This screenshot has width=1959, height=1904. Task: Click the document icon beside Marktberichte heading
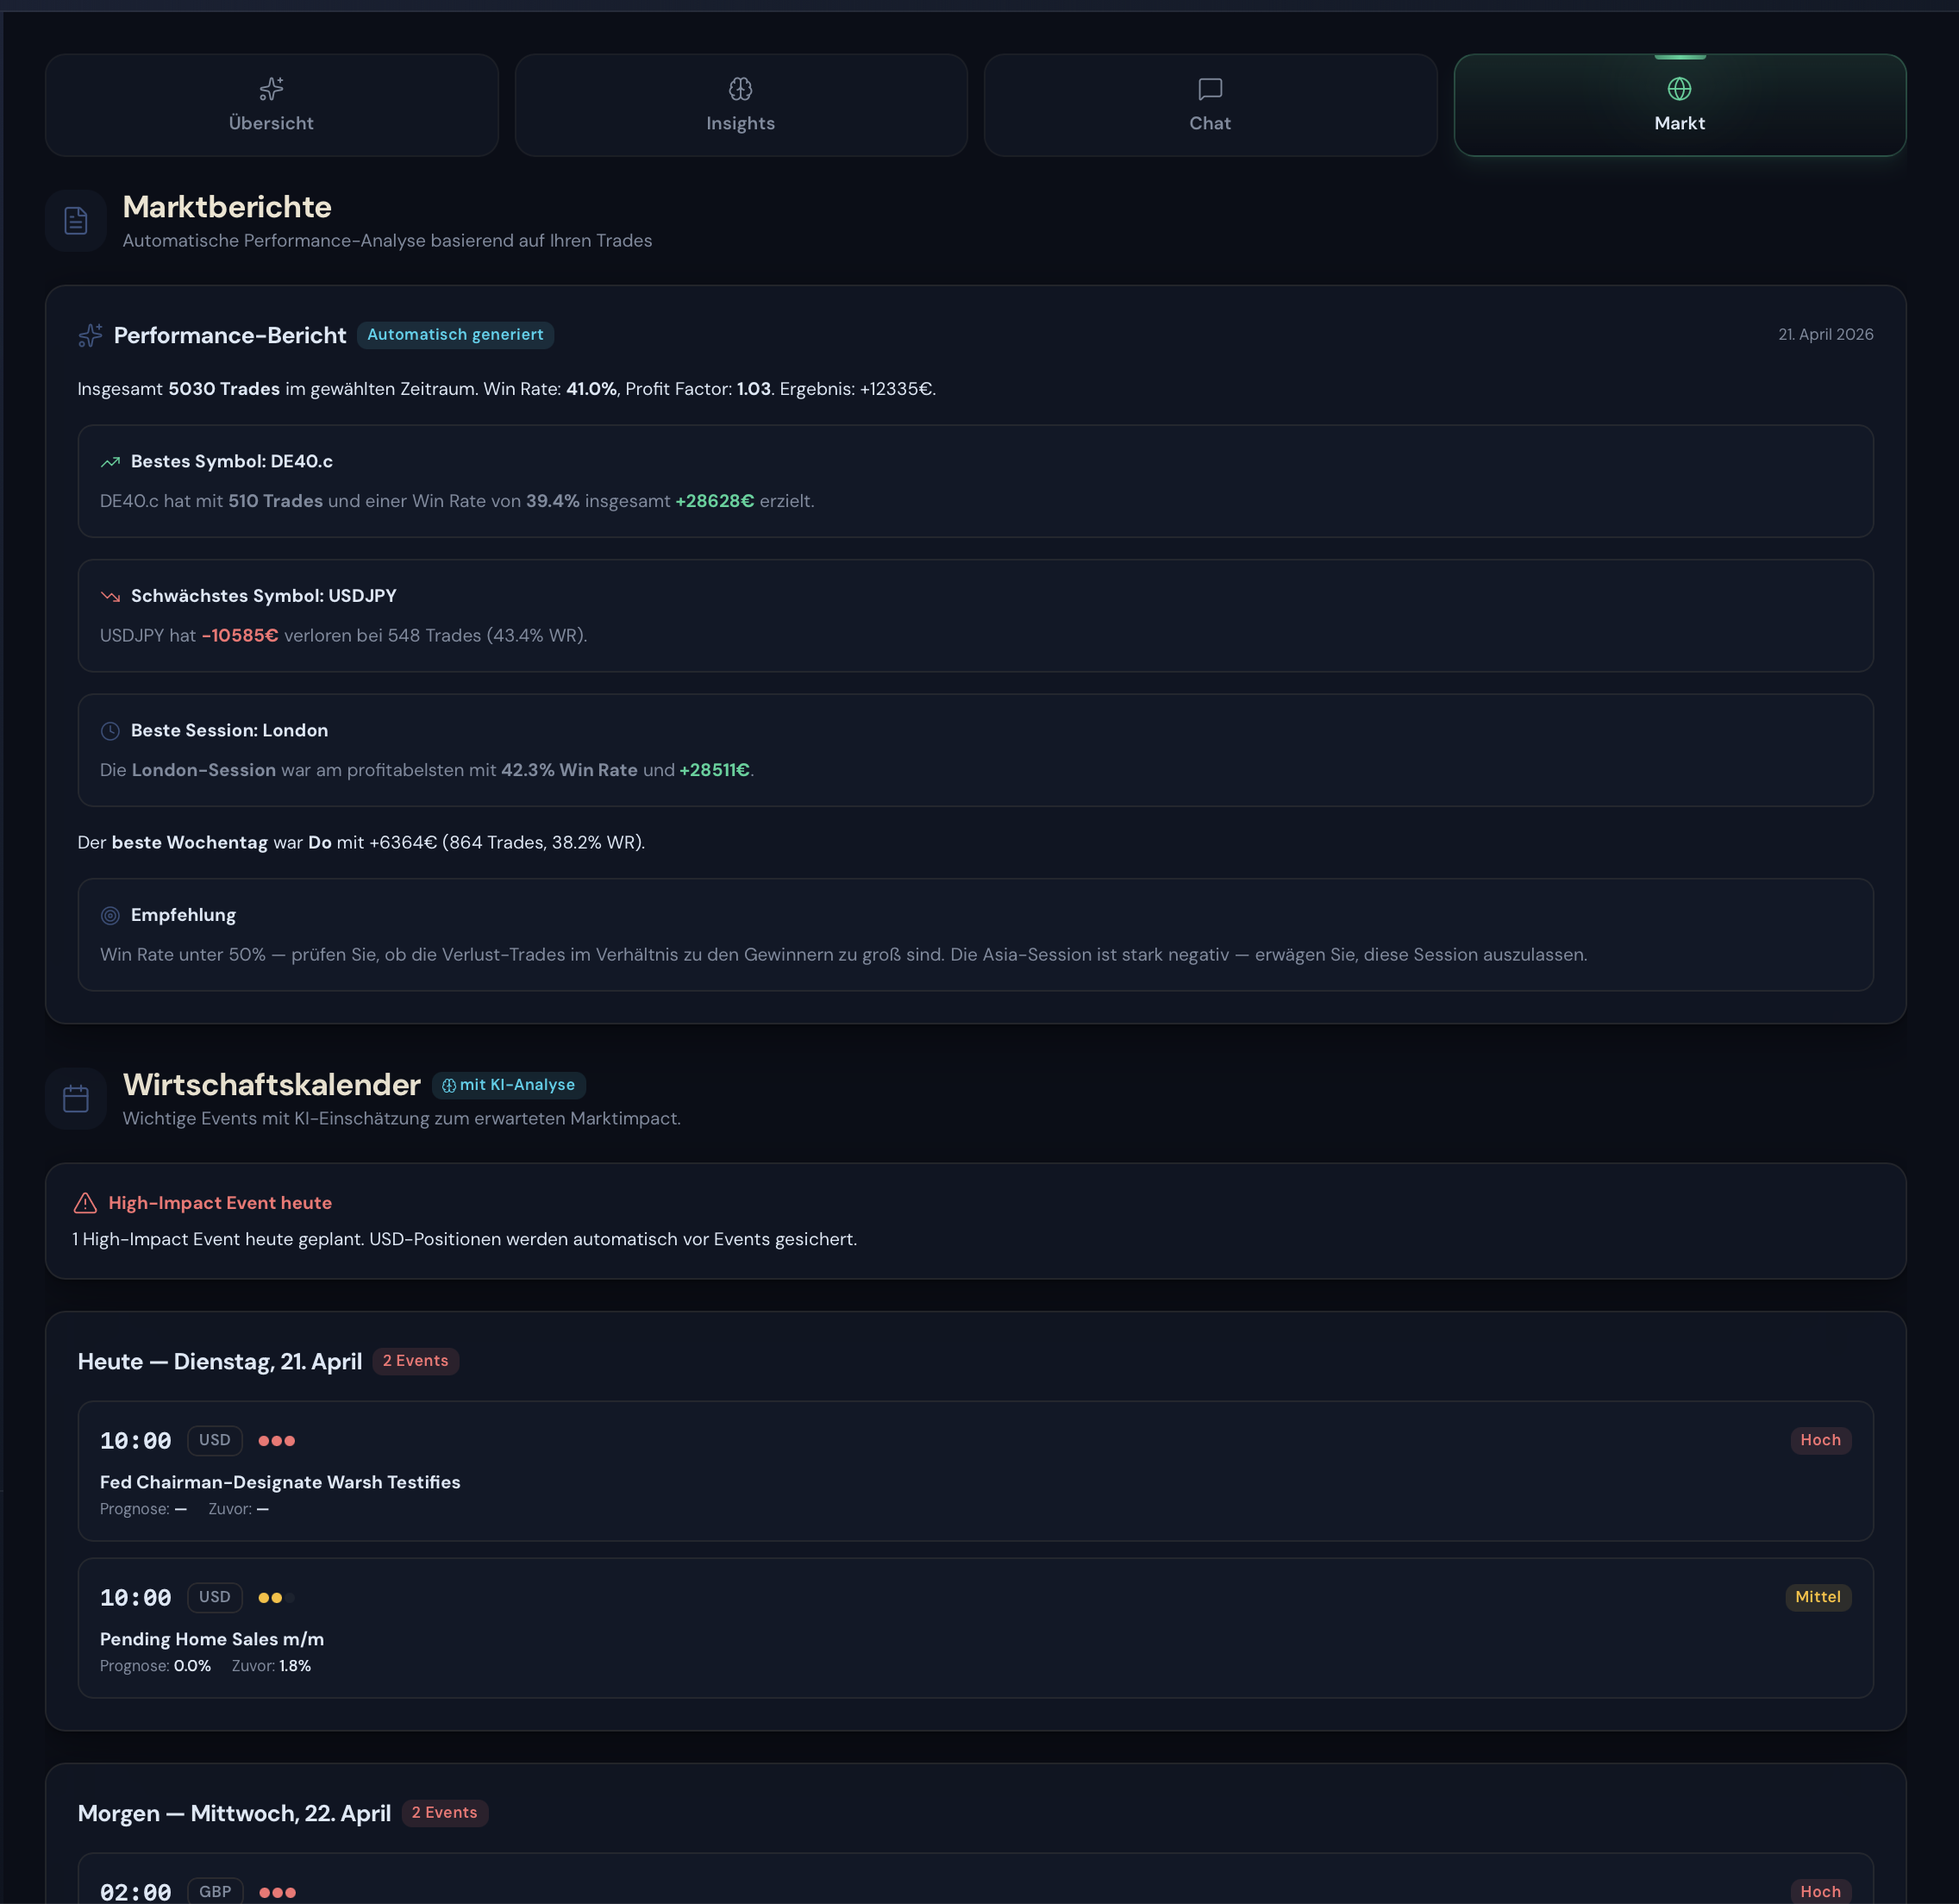coord(76,220)
